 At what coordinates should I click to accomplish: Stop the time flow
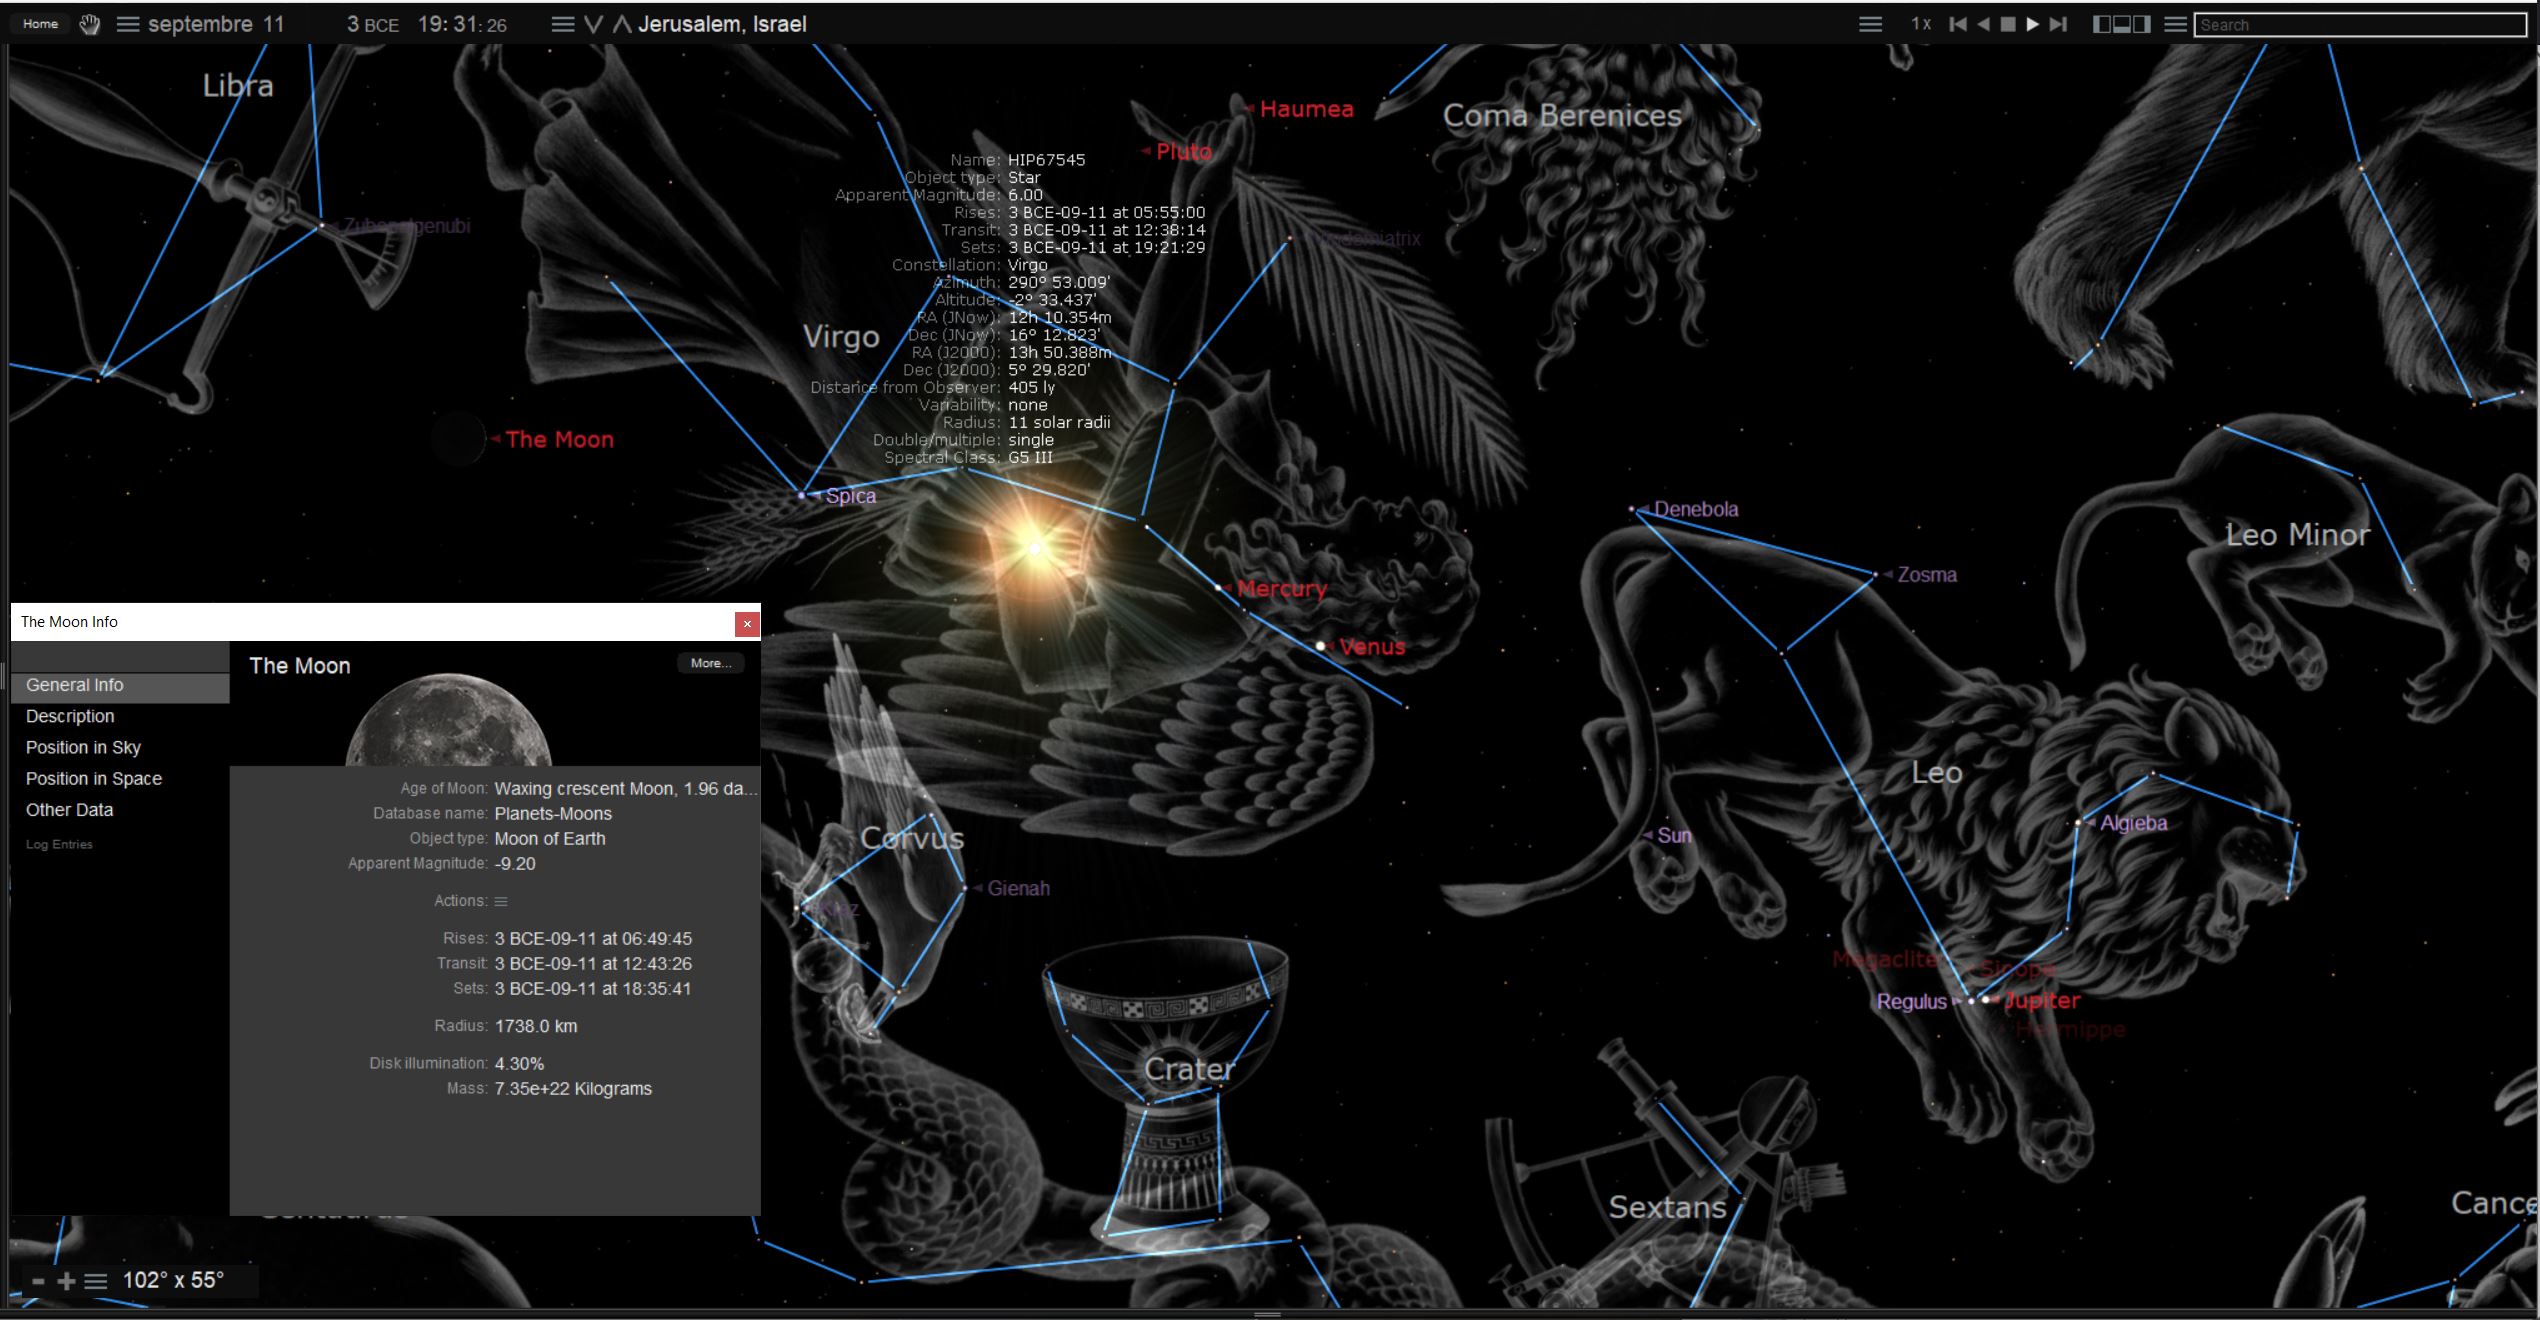[2007, 24]
